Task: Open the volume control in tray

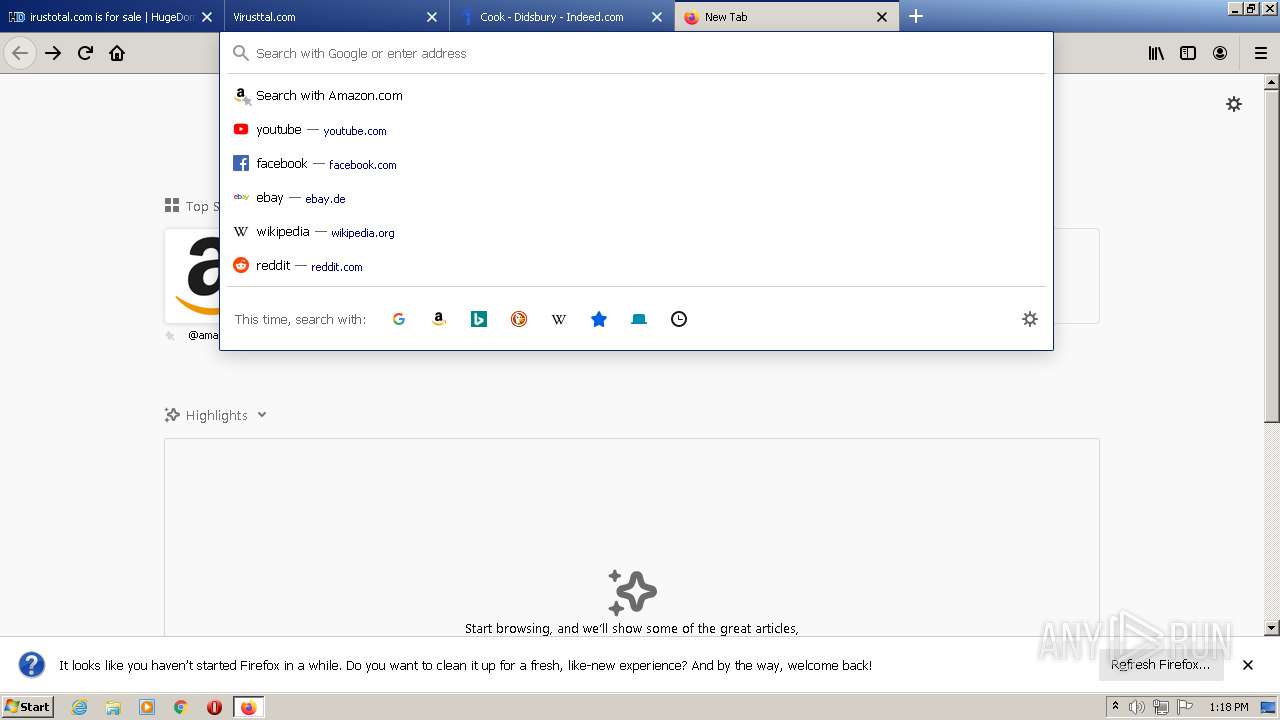Action: (x=1136, y=707)
